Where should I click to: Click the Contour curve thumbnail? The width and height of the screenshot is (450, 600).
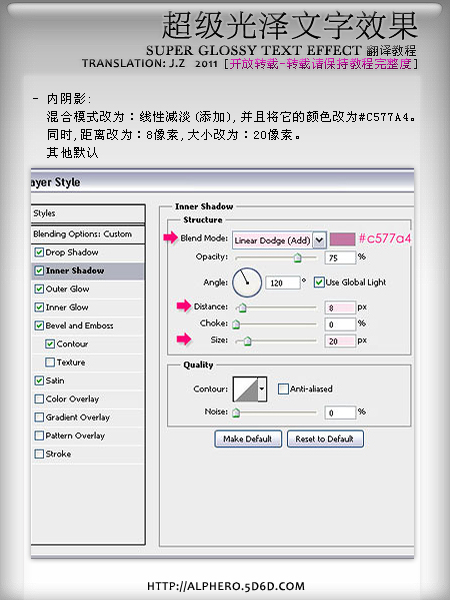pyautogui.click(x=245, y=389)
